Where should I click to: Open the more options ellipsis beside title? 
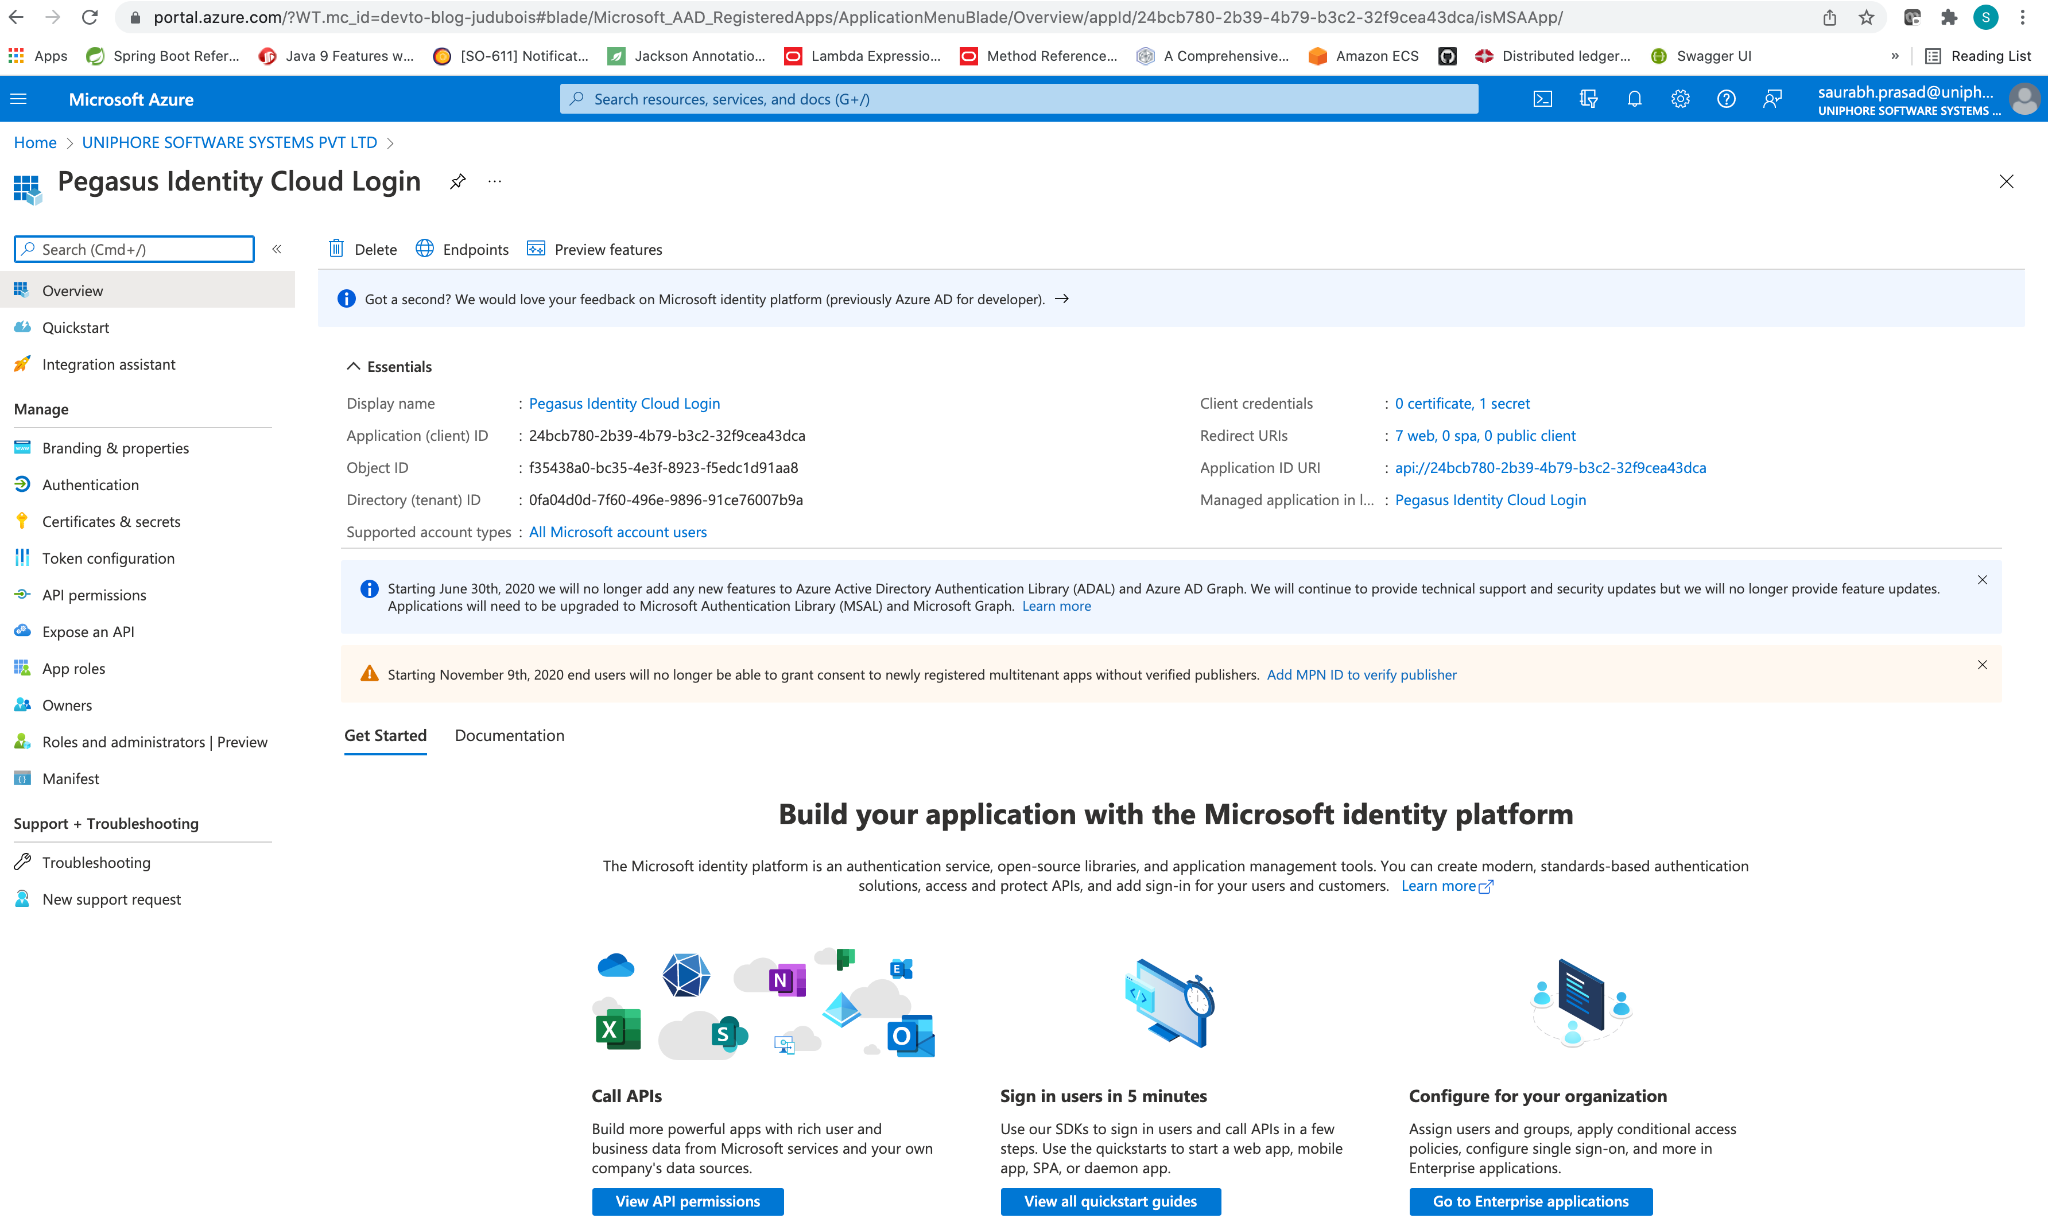click(495, 181)
